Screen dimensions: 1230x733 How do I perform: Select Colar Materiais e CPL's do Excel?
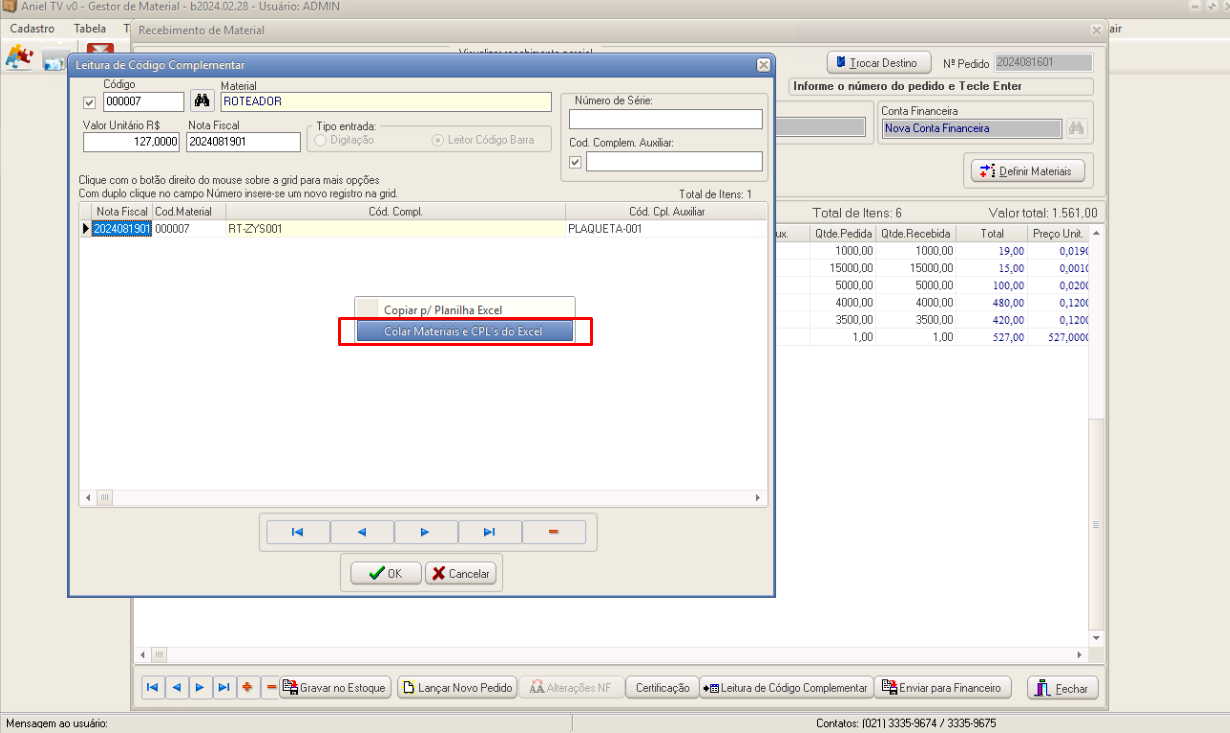[x=463, y=331]
